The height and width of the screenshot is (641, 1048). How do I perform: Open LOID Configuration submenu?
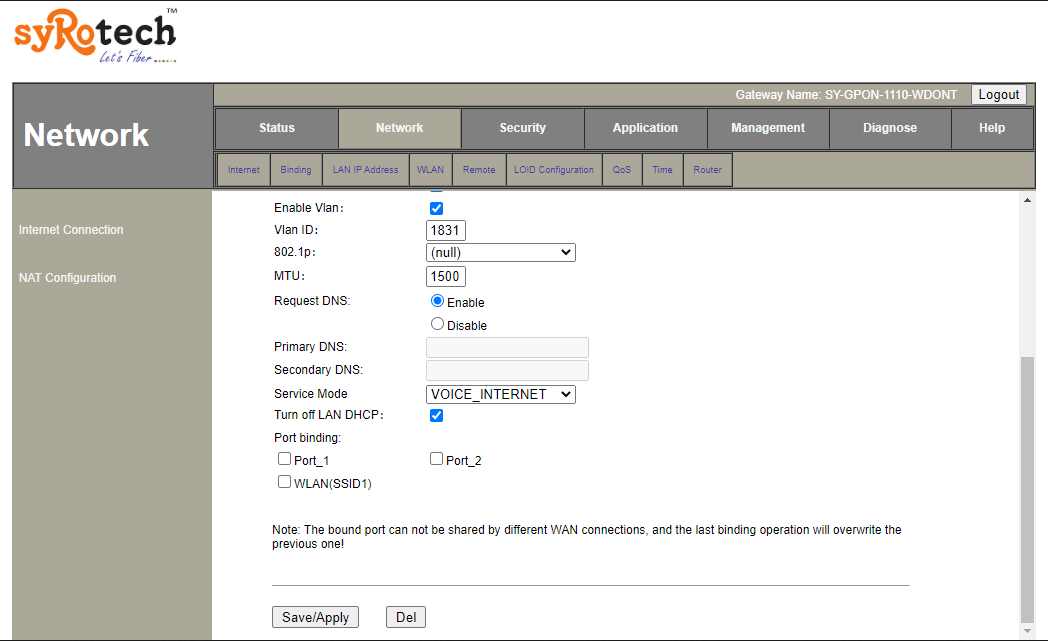pyautogui.click(x=553, y=170)
